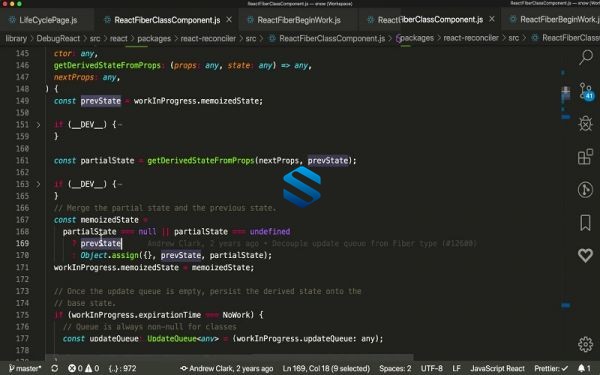
Task: Open Source Control with 41 badge
Action: [x=585, y=91]
